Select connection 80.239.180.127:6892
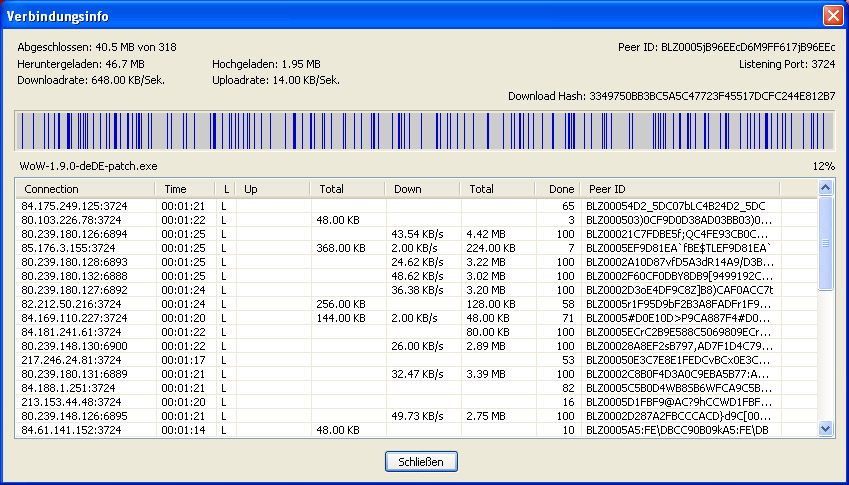The image size is (849, 485). [x=416, y=290]
